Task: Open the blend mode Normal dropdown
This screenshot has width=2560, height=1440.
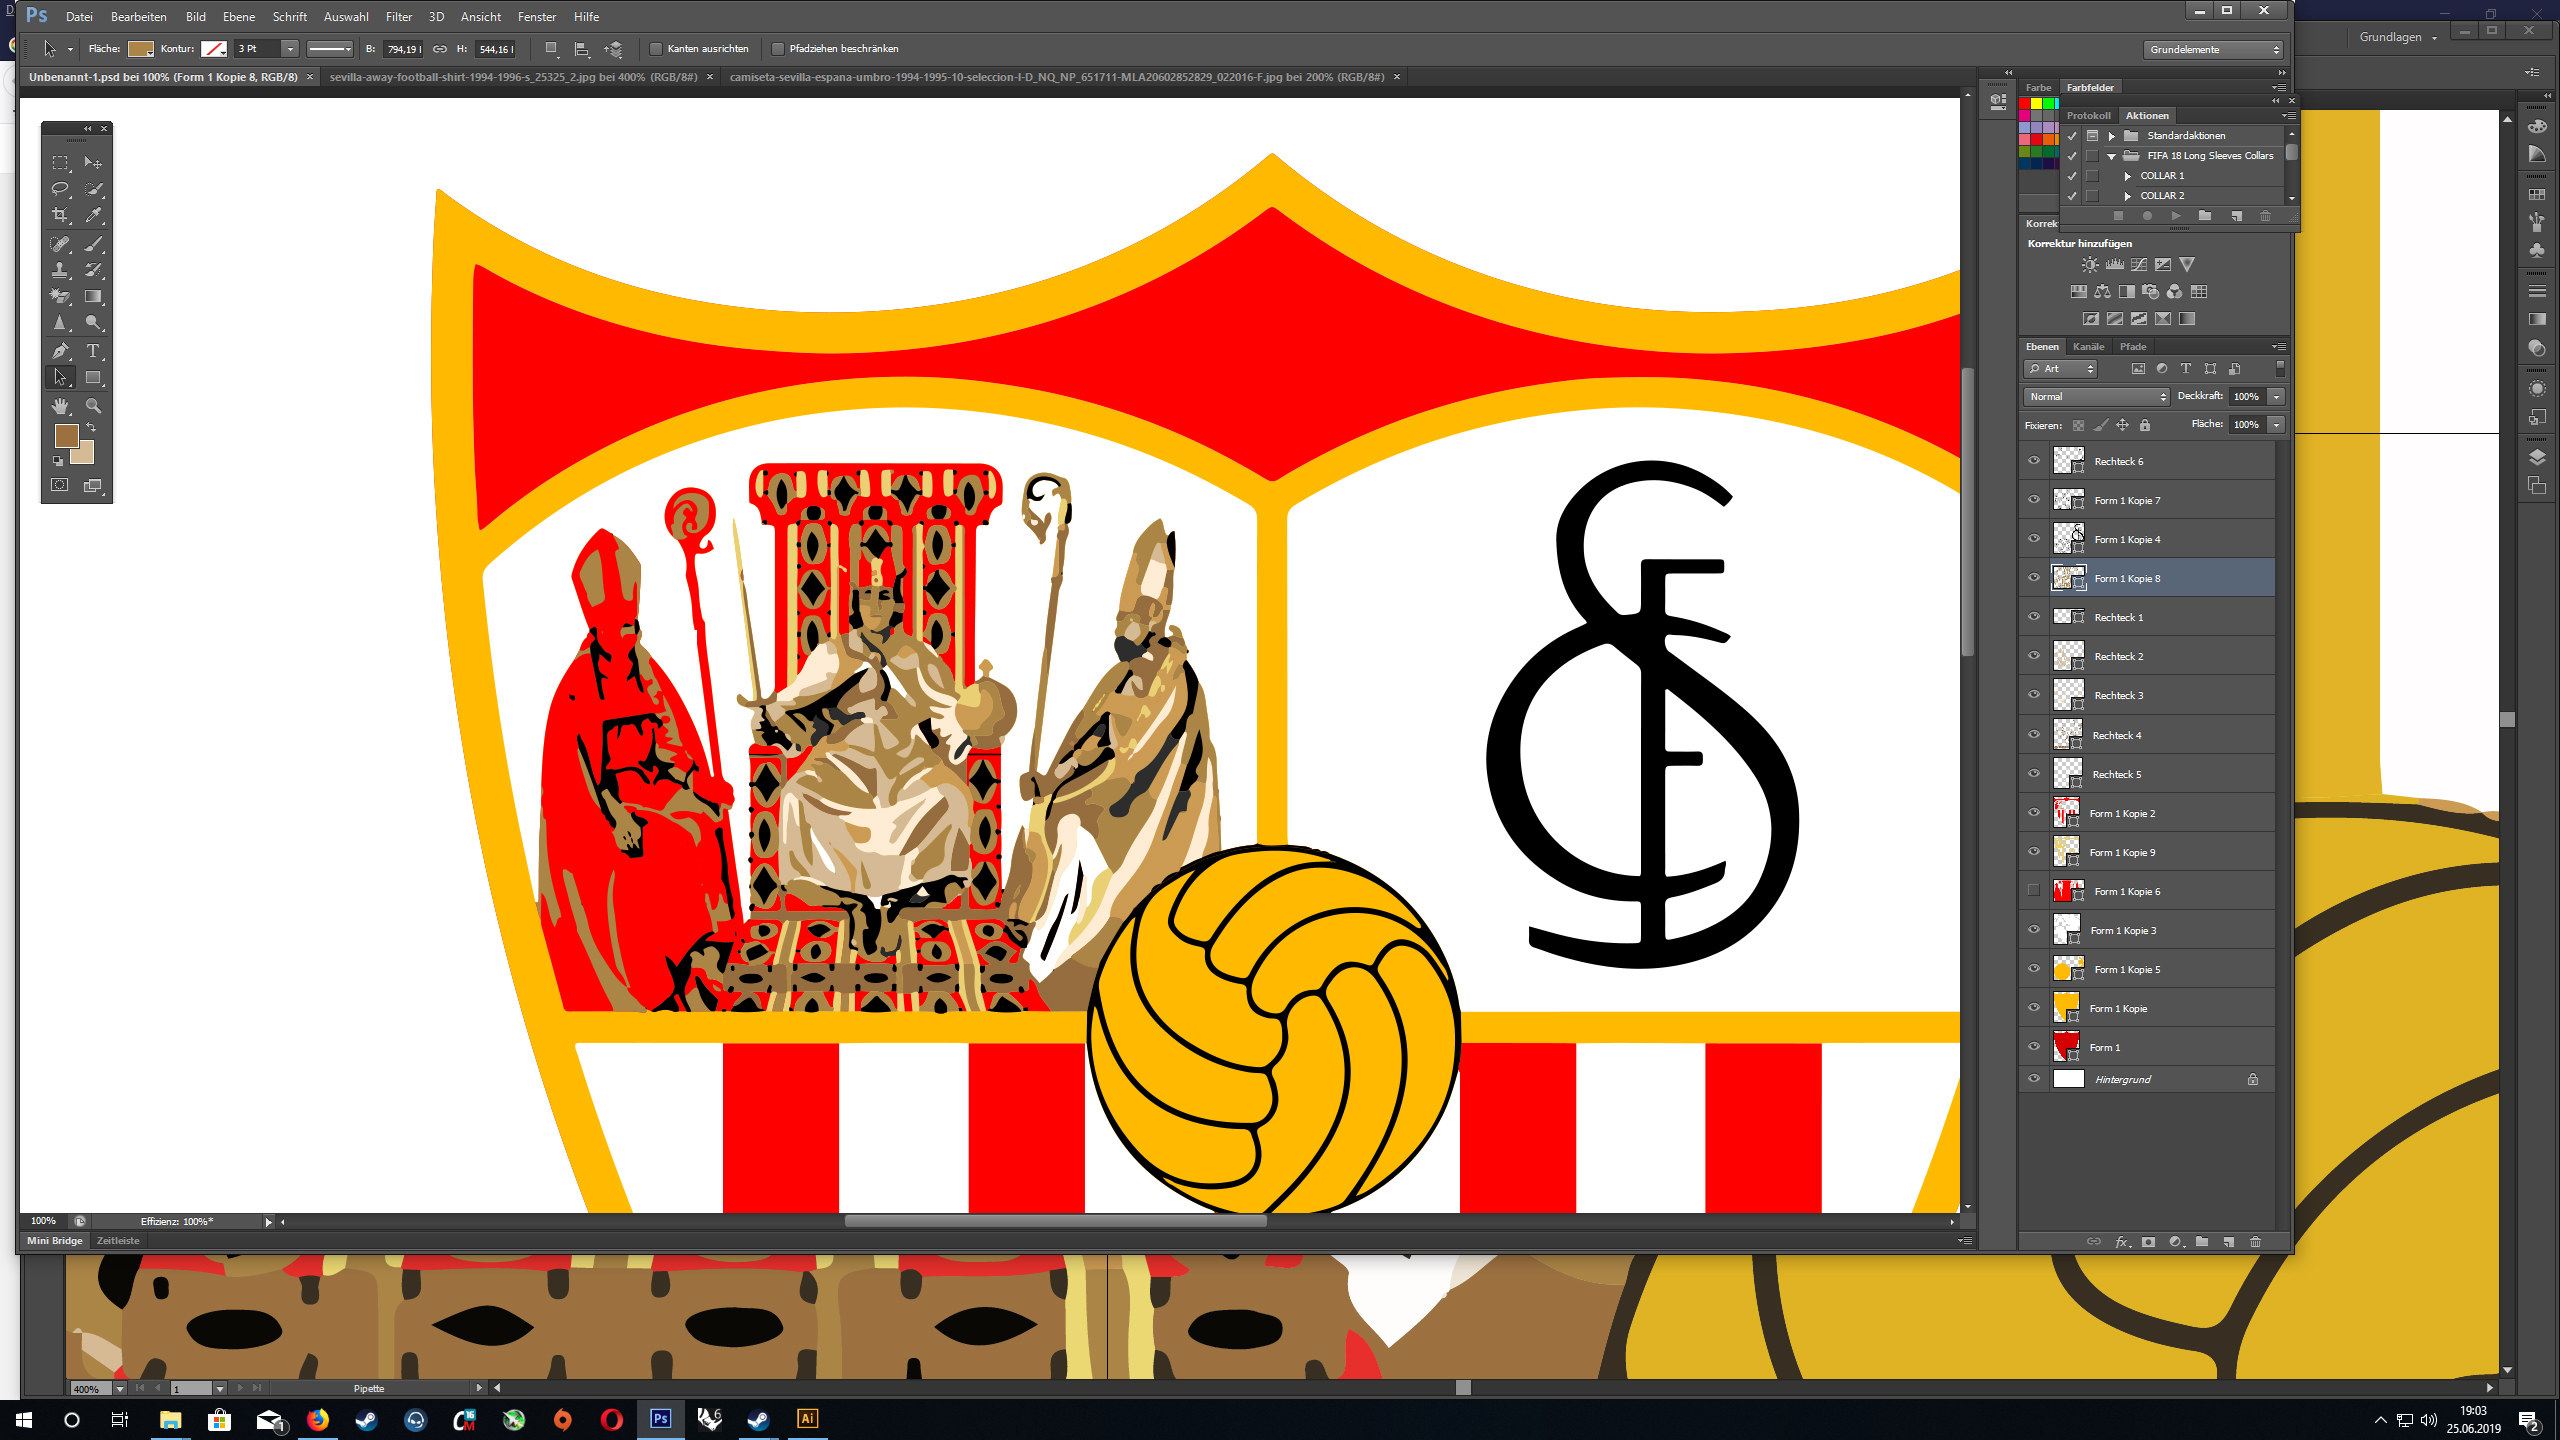Action: point(2096,397)
